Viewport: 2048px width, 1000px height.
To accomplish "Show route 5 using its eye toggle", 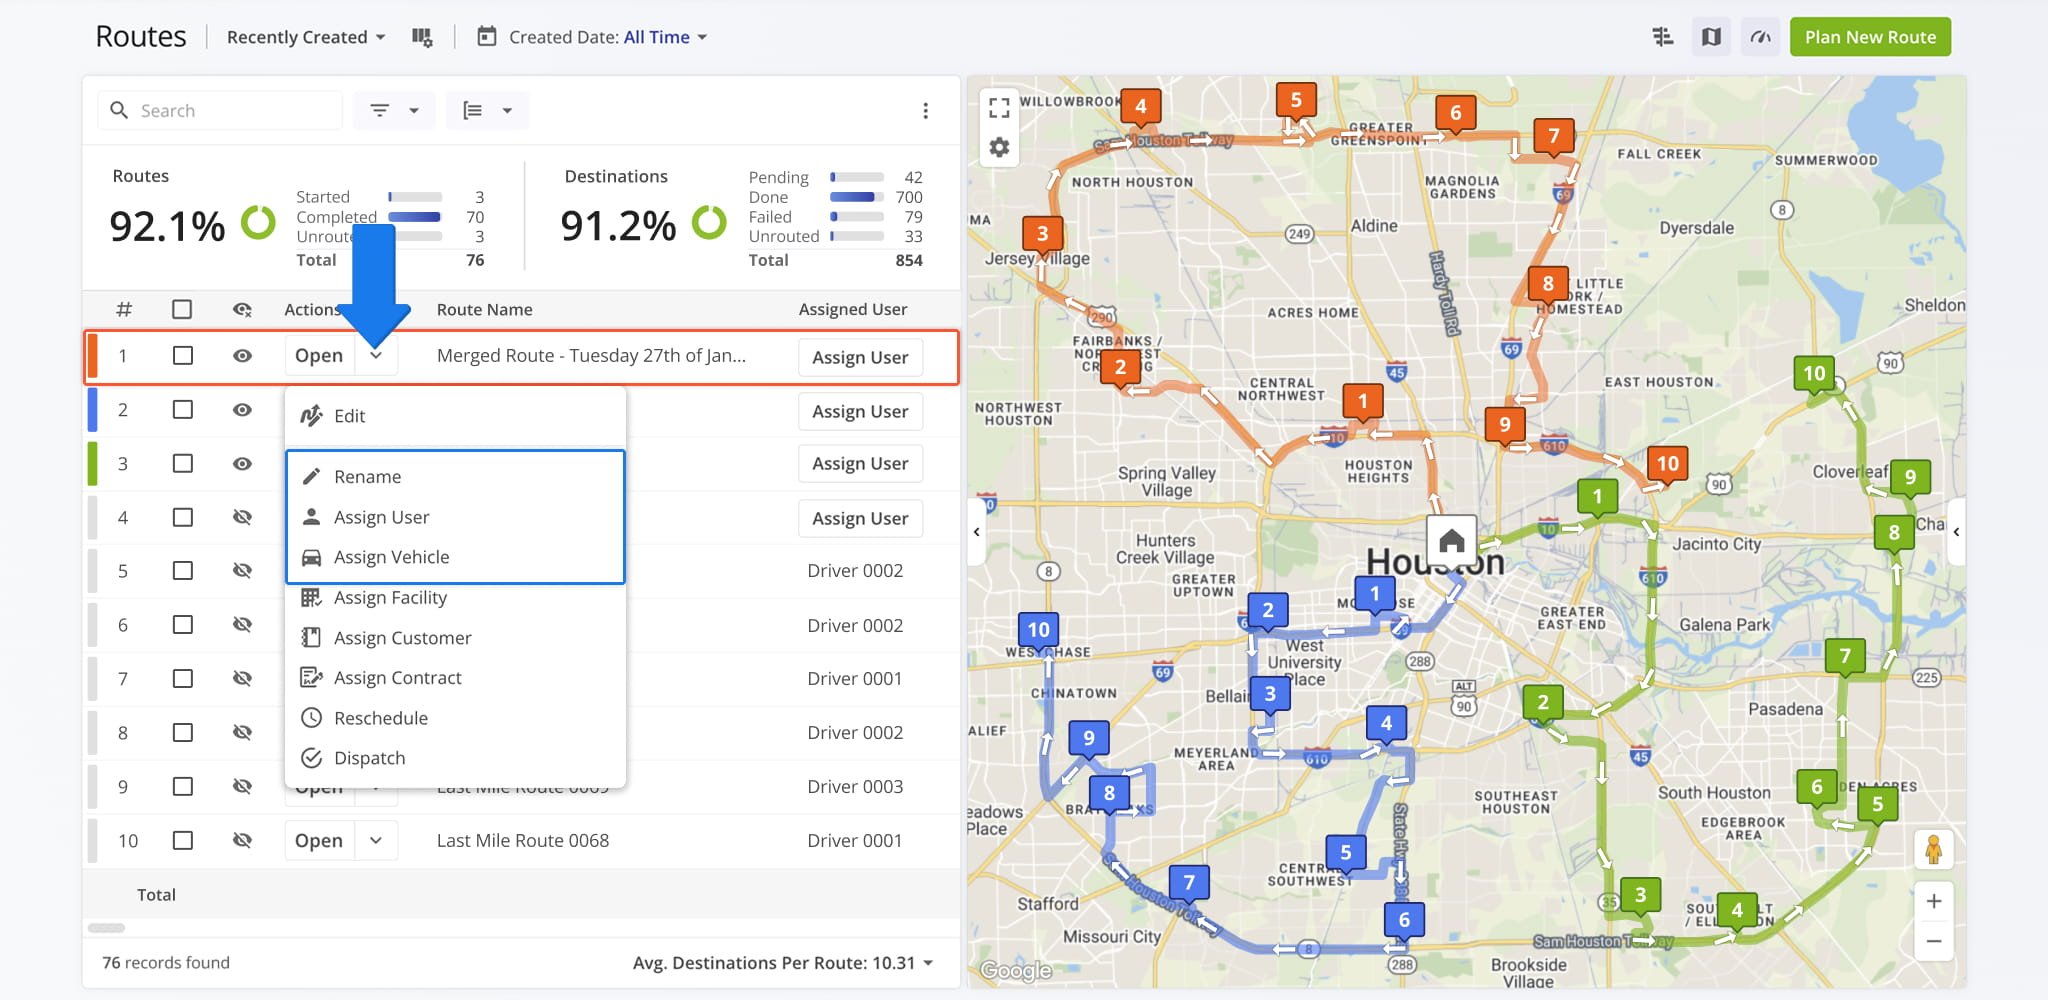I will (243, 570).
